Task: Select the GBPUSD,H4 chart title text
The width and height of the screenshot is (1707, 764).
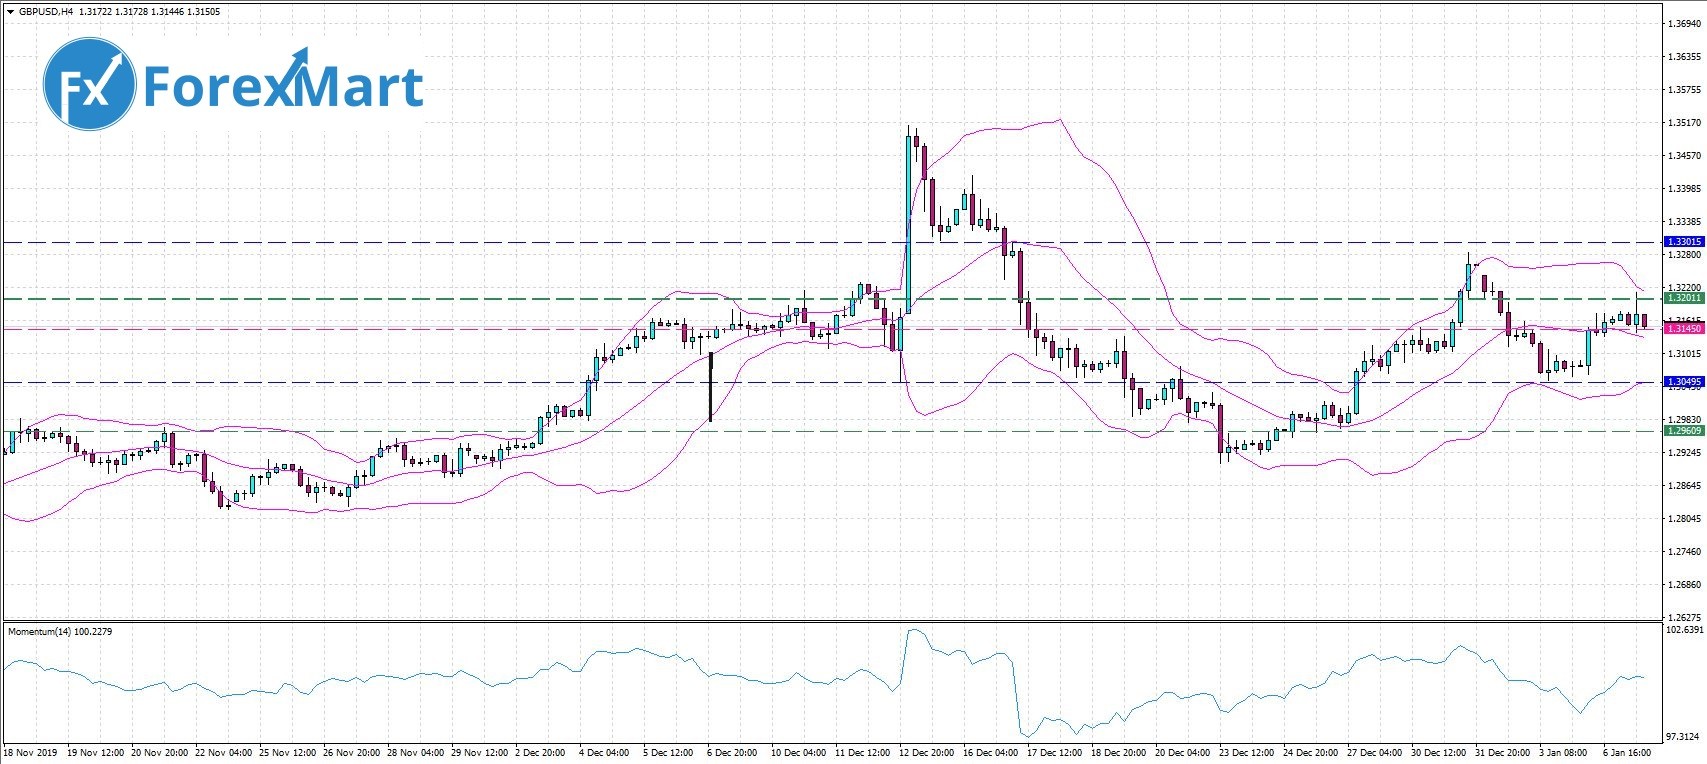Action: click(x=45, y=12)
